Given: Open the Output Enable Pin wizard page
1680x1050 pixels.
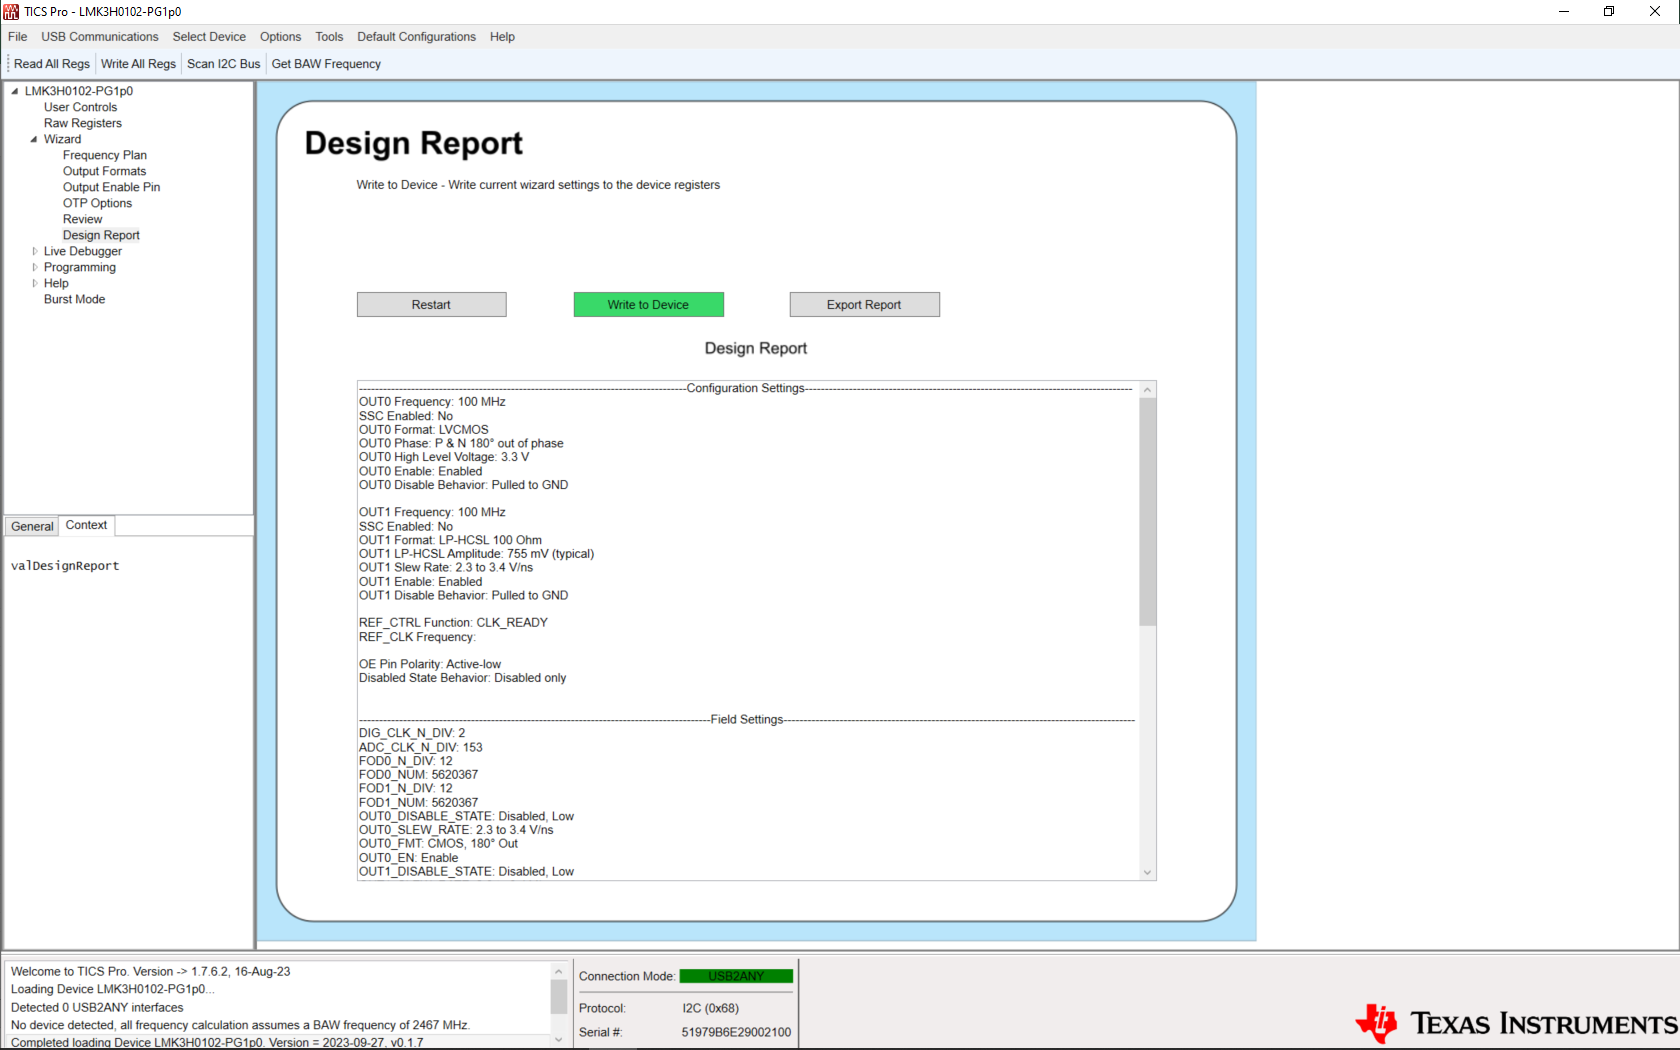Looking at the screenshot, I should [111, 187].
